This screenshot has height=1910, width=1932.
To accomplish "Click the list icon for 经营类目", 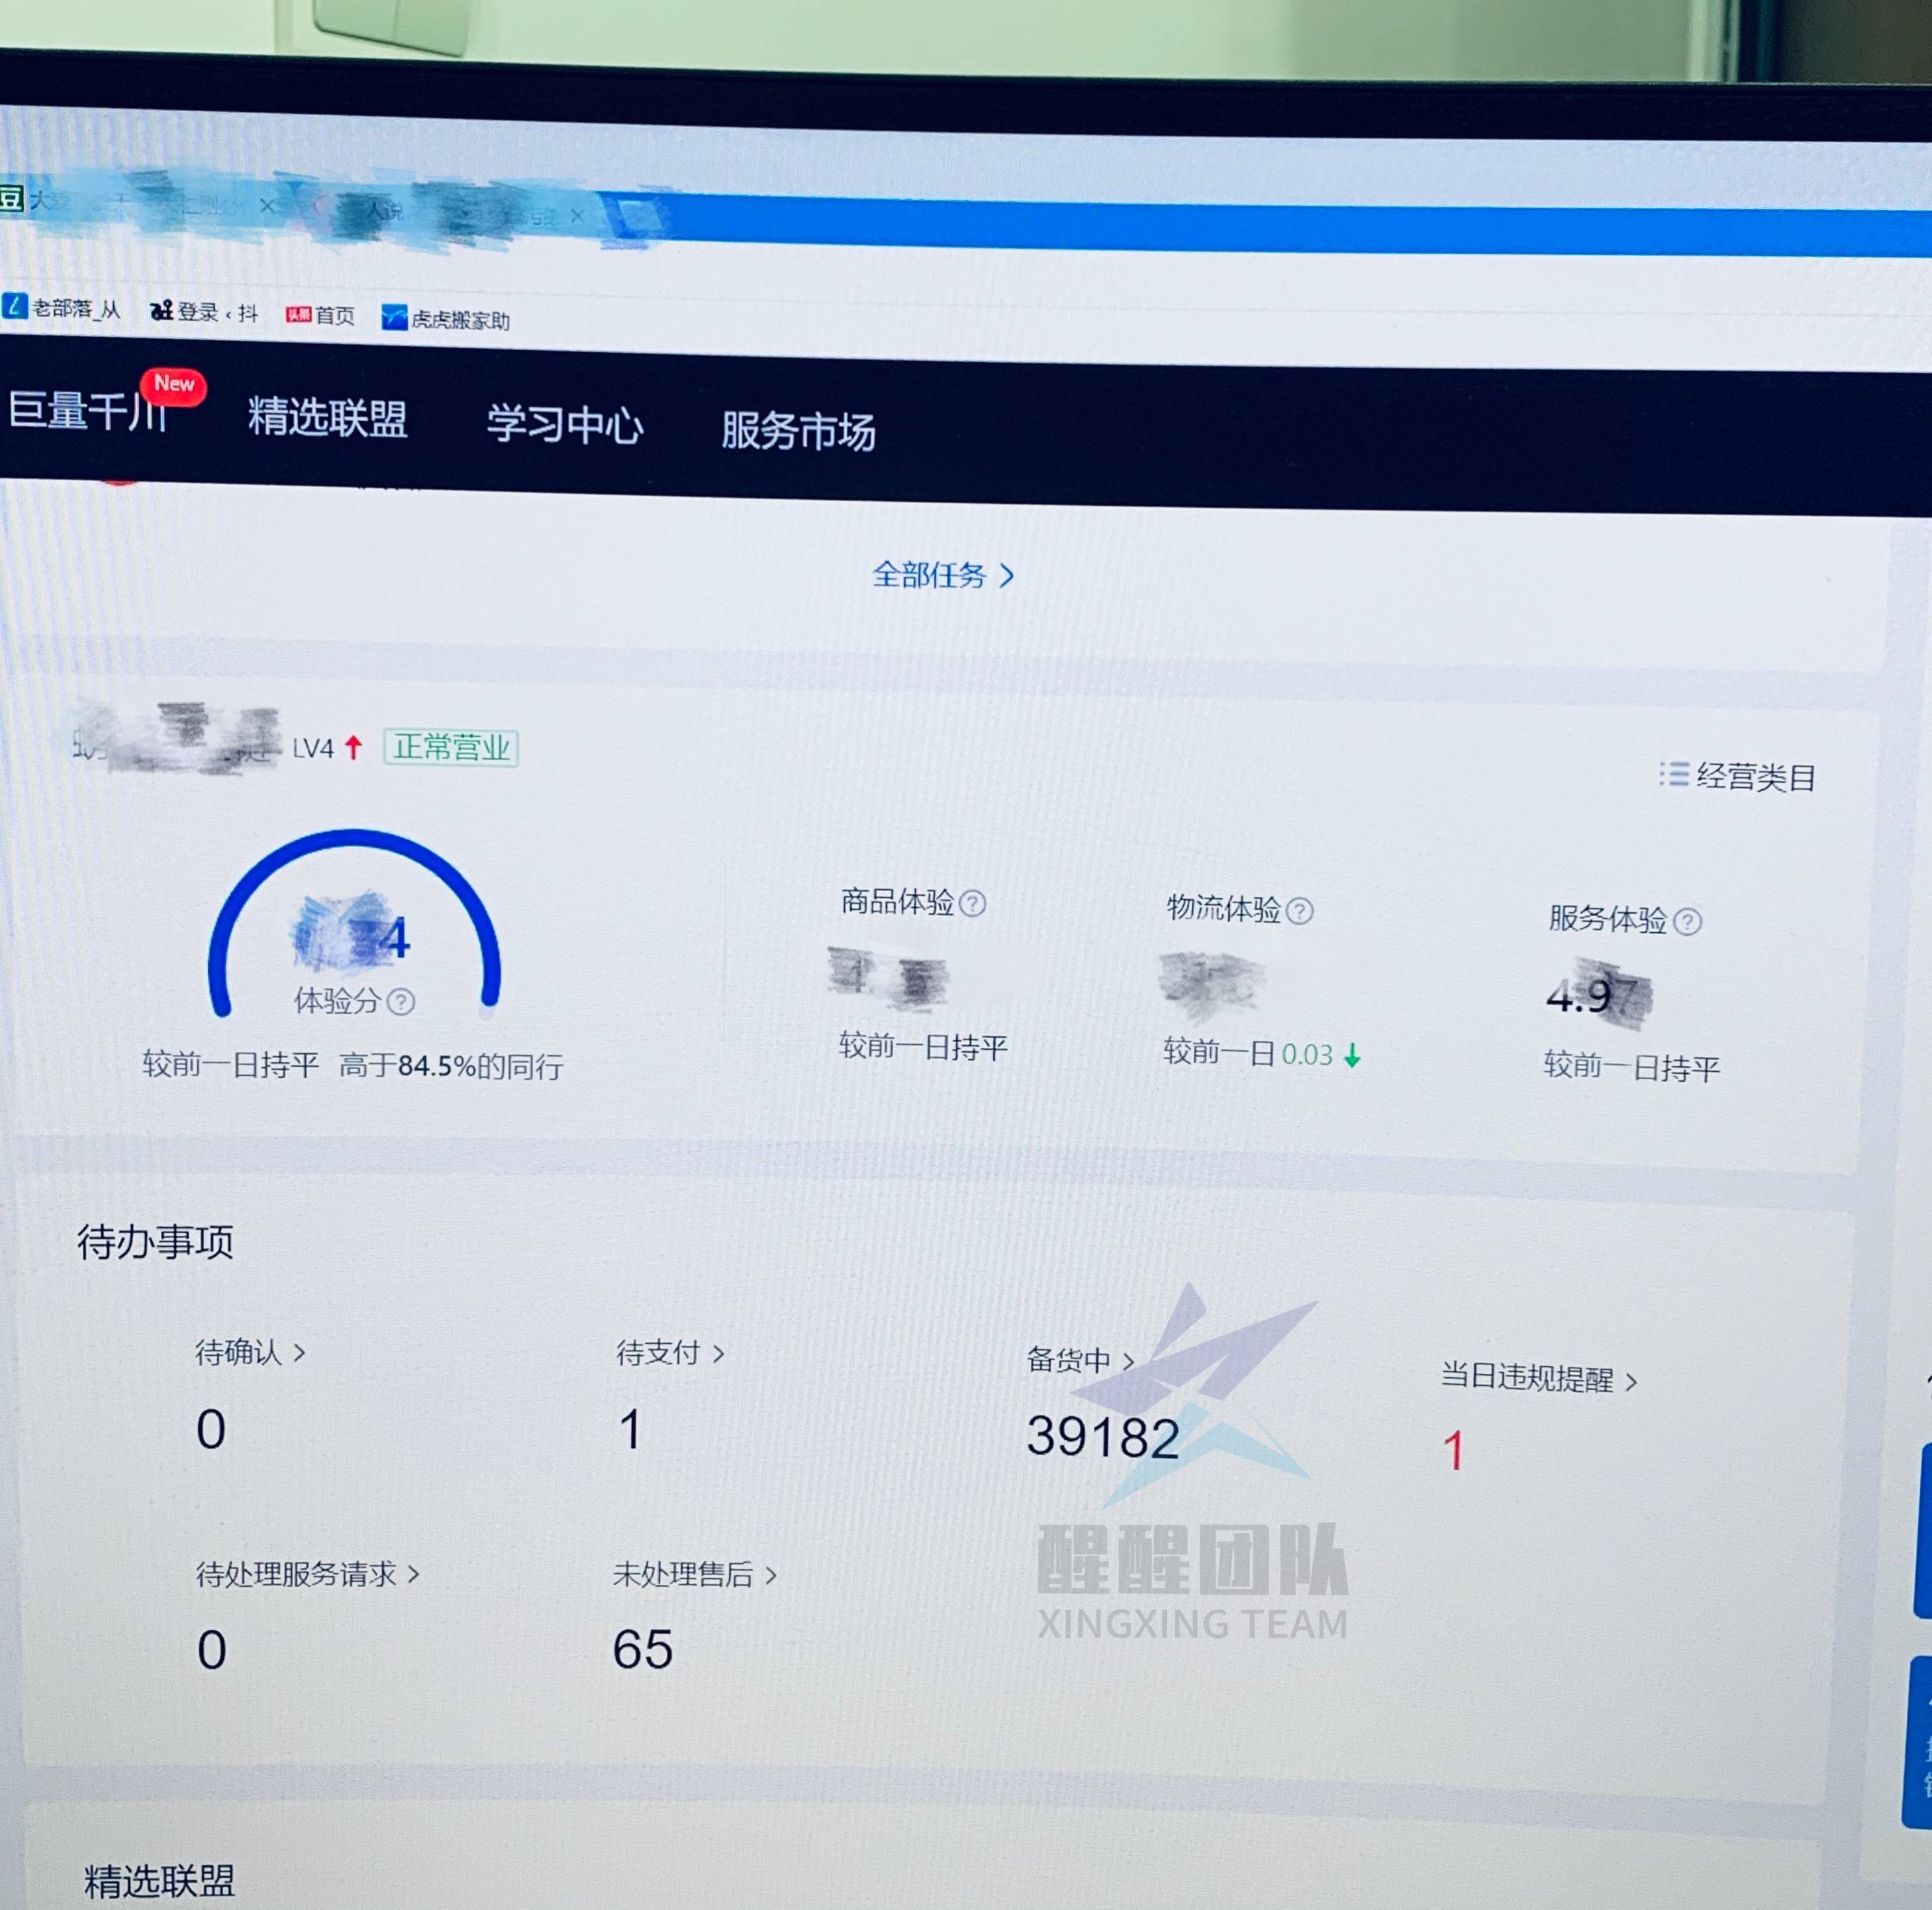I will [x=1674, y=774].
